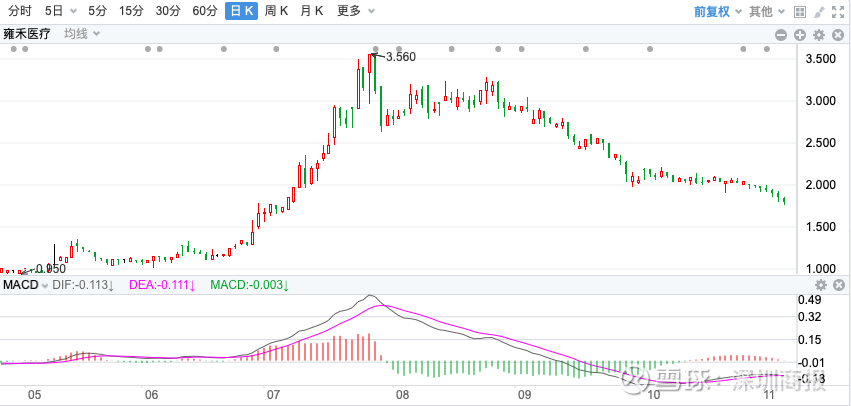Viewport: 851px width, 406px height.
Task: Expand the 前复权 adjustment dropdown
Action: point(717,12)
